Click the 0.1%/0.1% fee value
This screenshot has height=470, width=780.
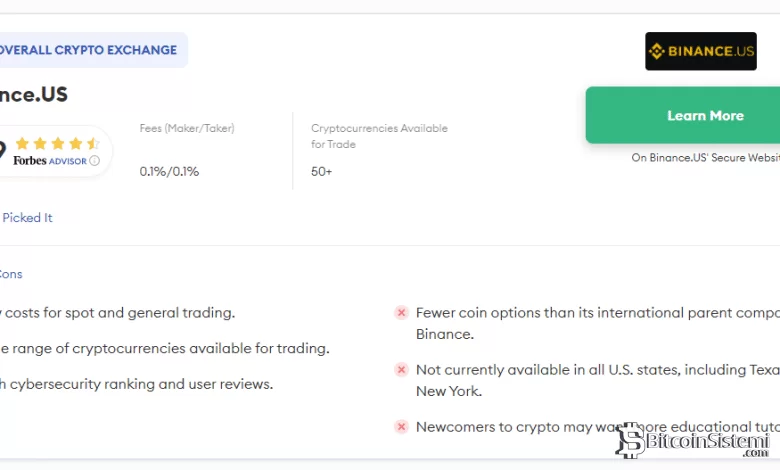click(169, 172)
